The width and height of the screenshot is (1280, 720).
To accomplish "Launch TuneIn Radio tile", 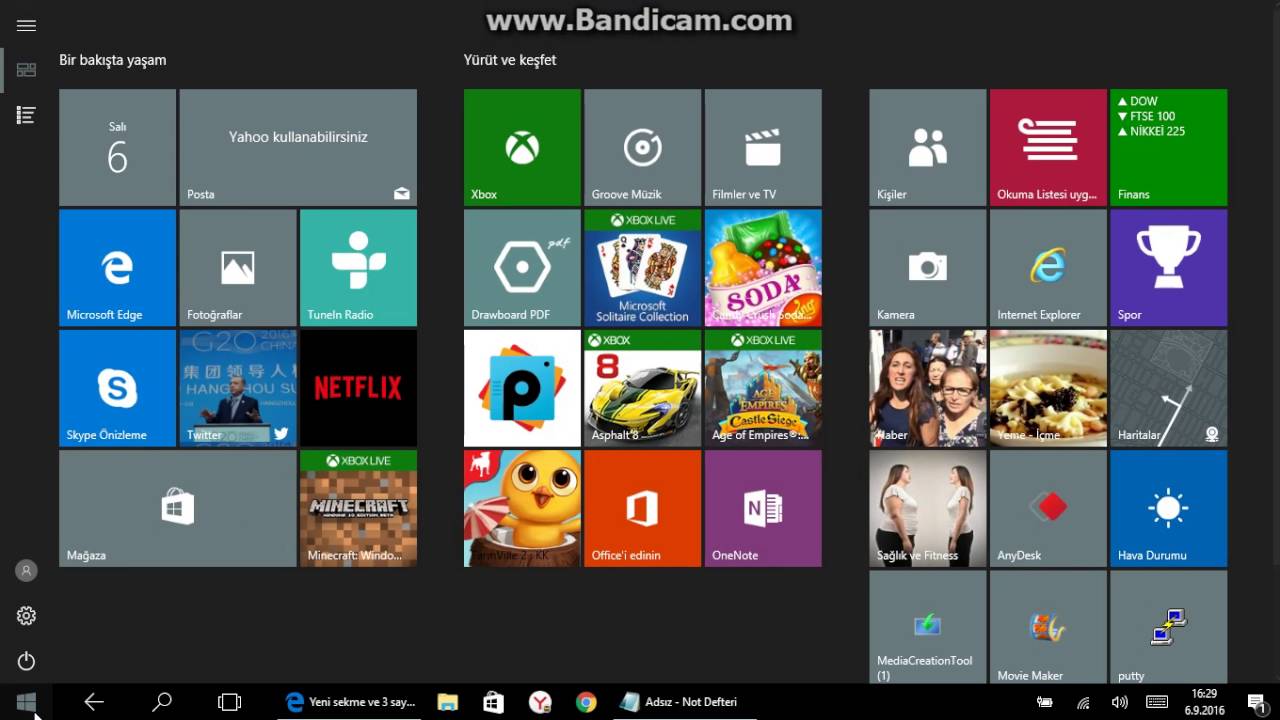I will (x=358, y=267).
